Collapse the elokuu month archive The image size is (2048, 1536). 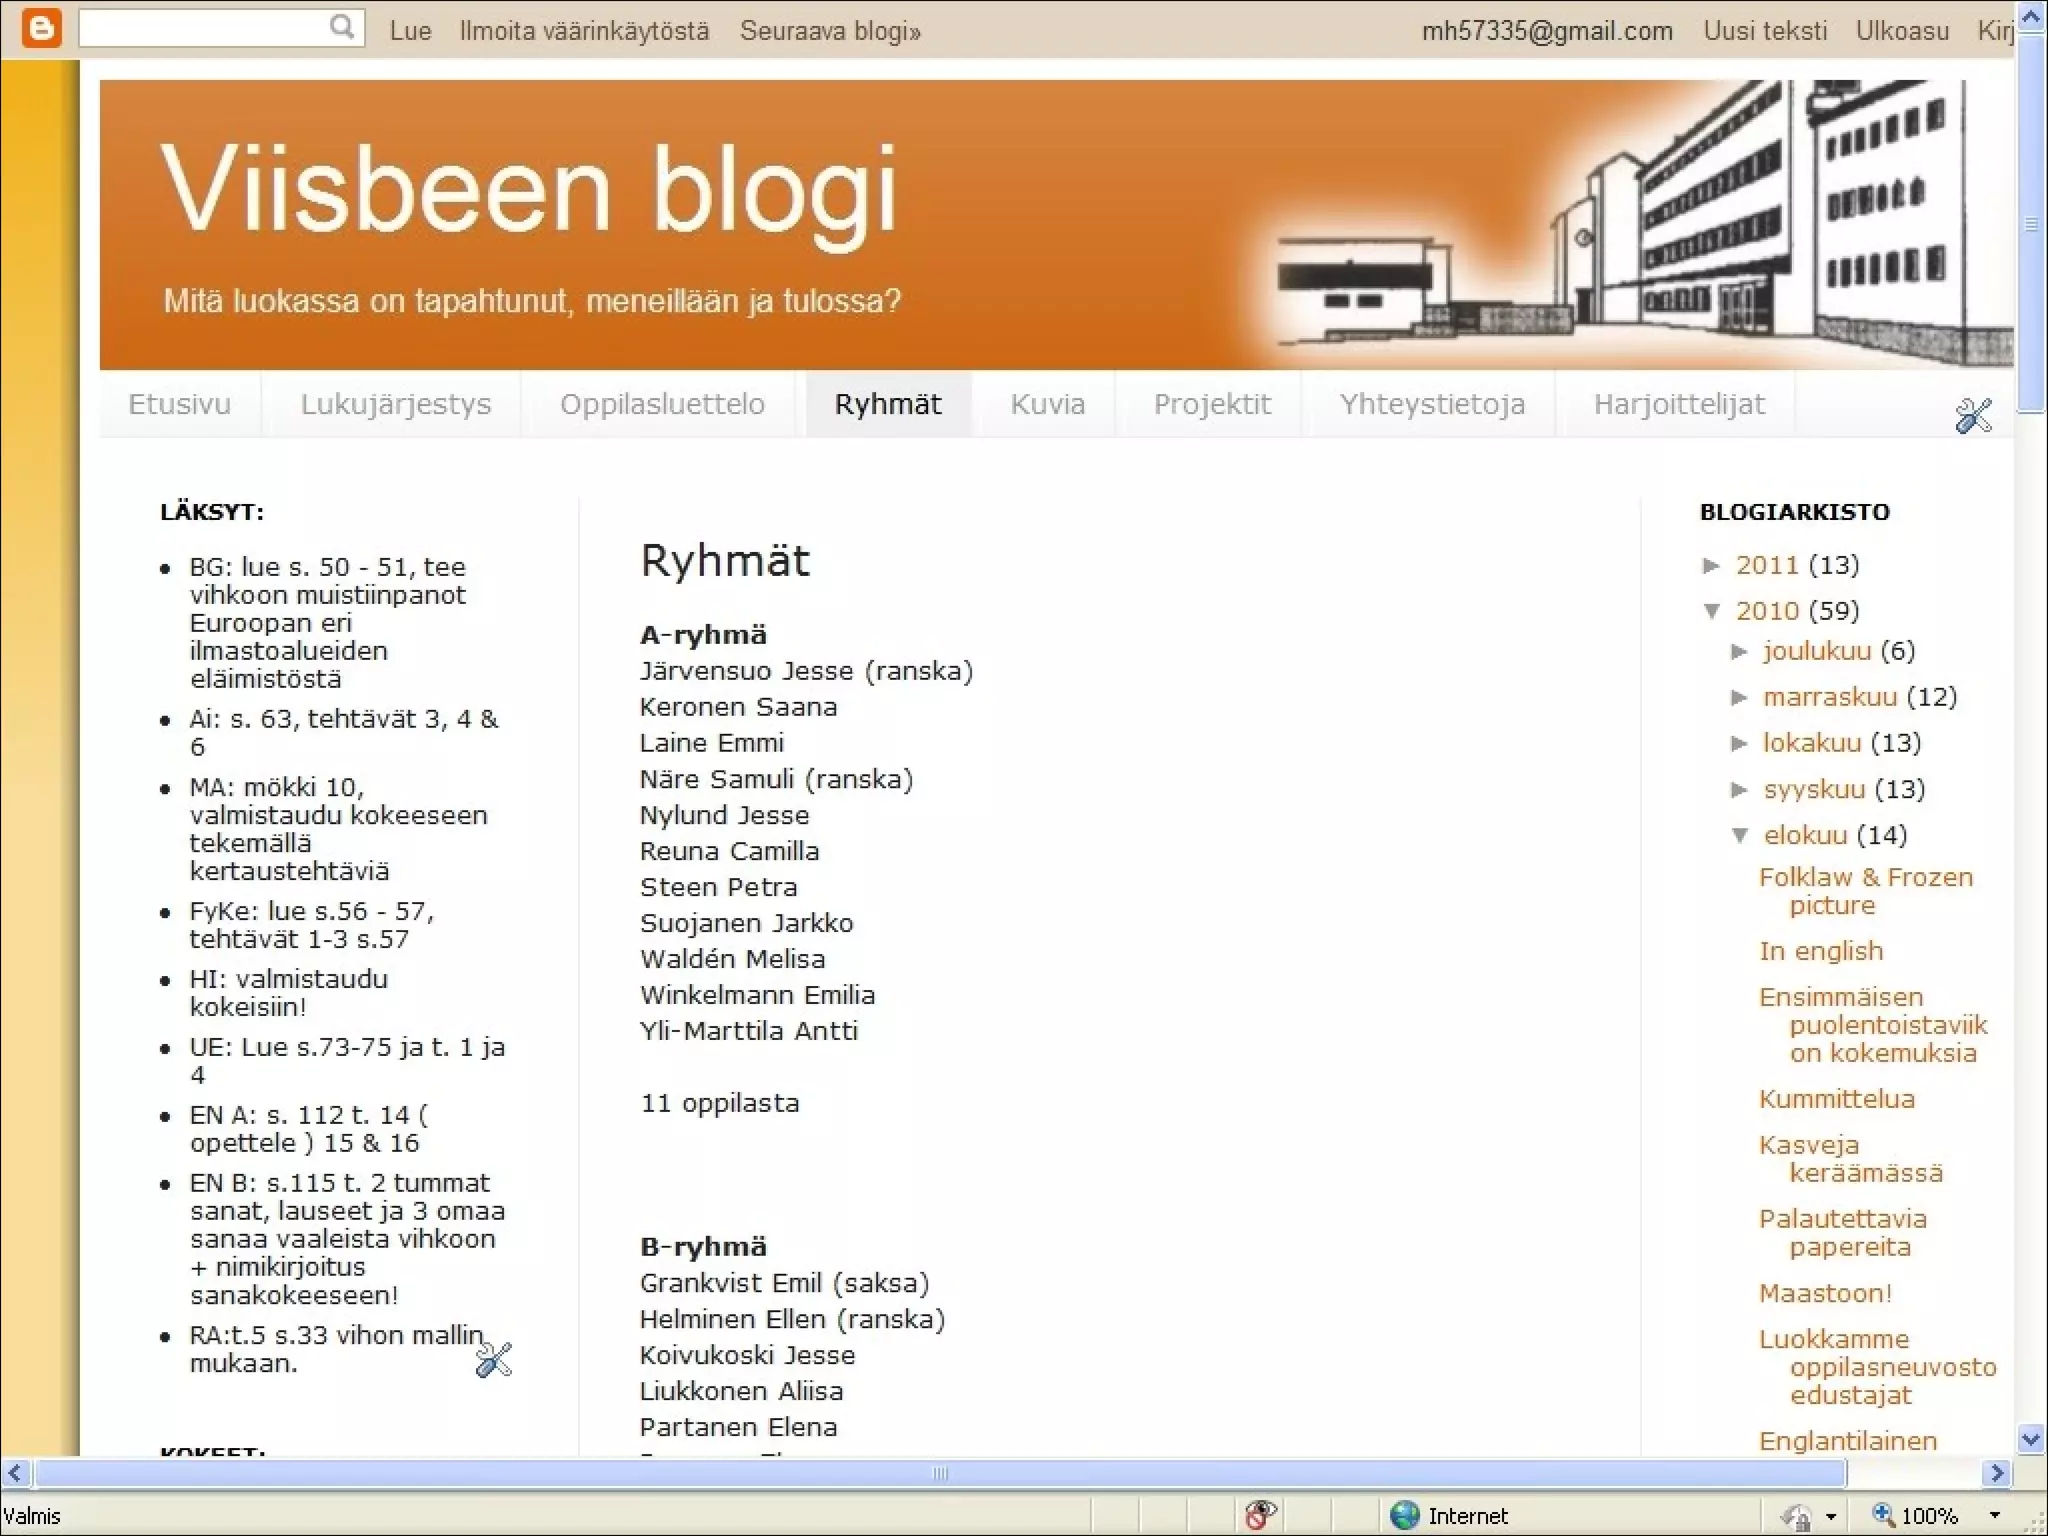1740,835
